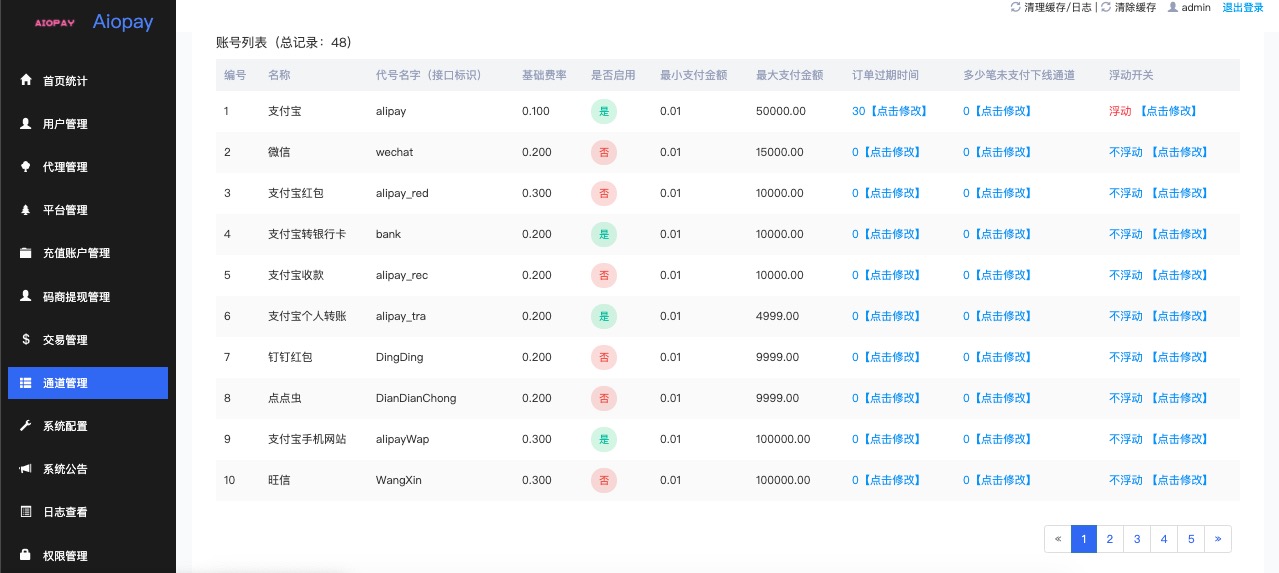Go to next page using » arrow

[x=1218, y=539]
